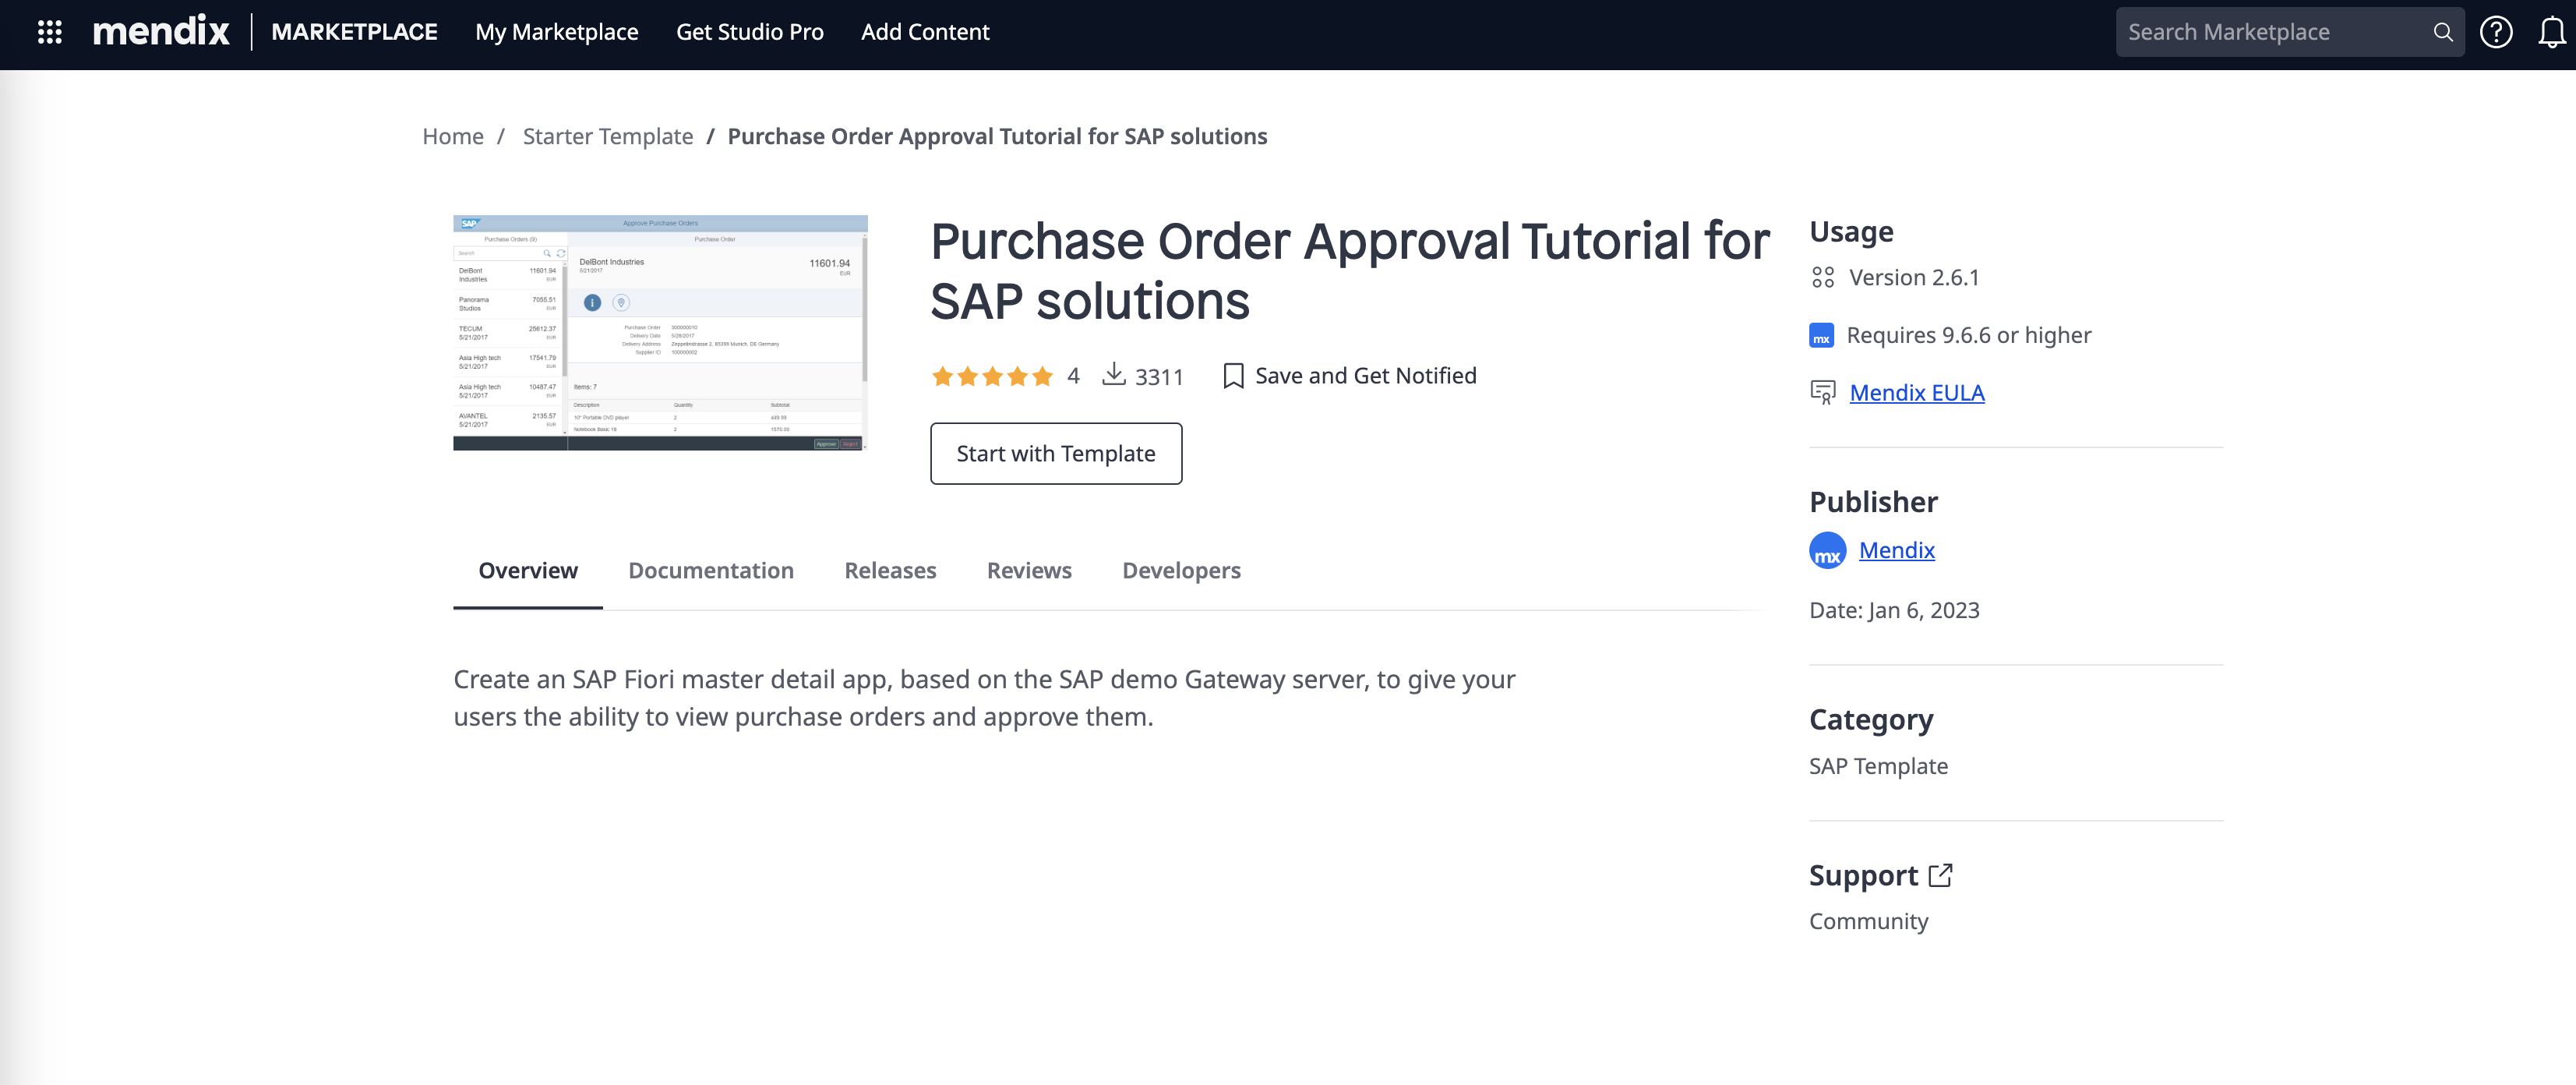Screen dimensions: 2576x1085
Task: Open Get Studio Pro page
Action: coord(750,32)
